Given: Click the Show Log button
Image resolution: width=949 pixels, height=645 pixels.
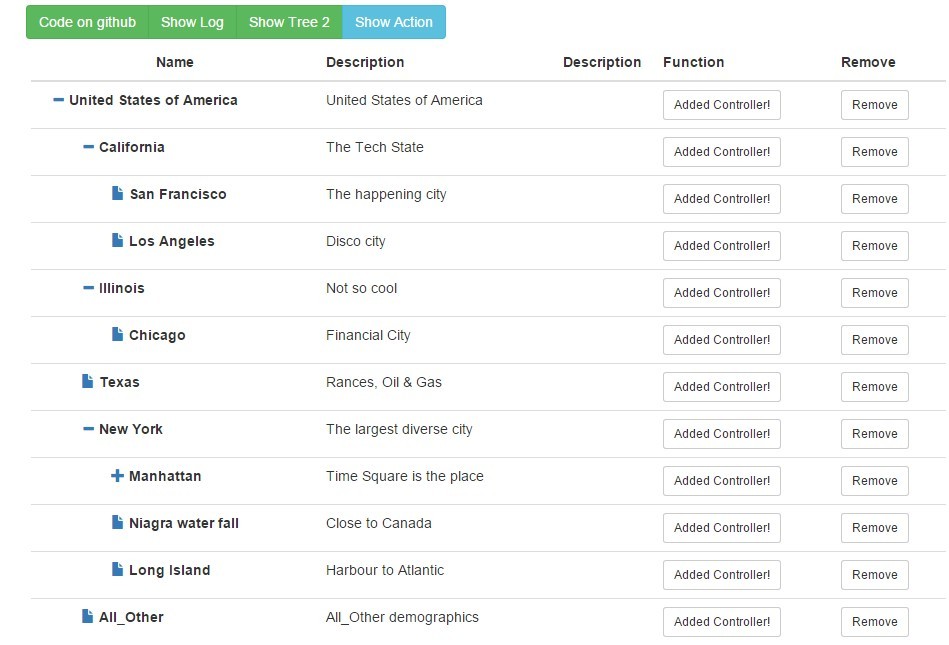Looking at the screenshot, I should click(x=192, y=20).
